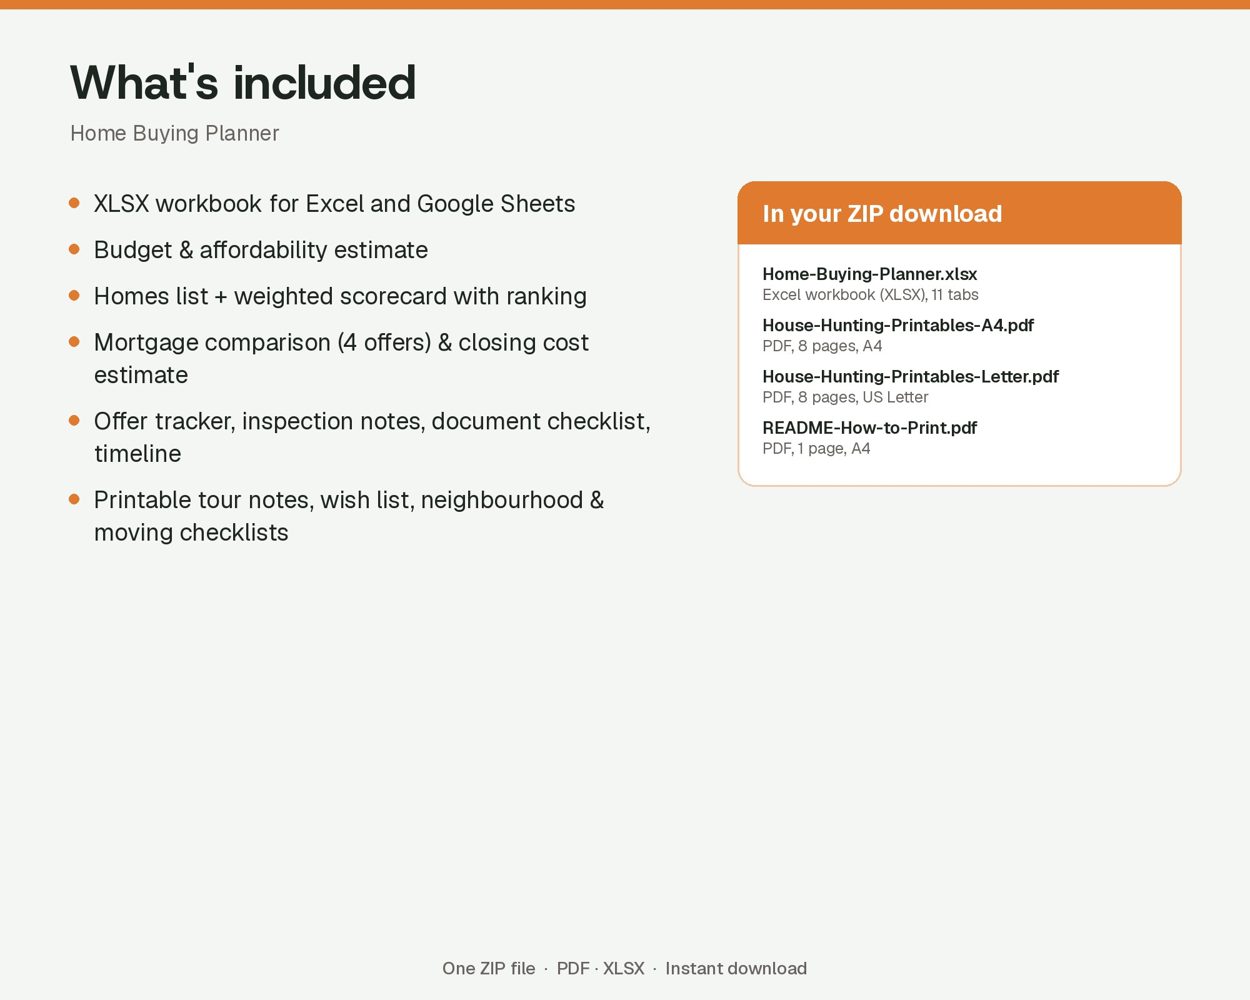Click the "In your ZIP download" card header
This screenshot has height=1000, width=1250.
pos(959,213)
